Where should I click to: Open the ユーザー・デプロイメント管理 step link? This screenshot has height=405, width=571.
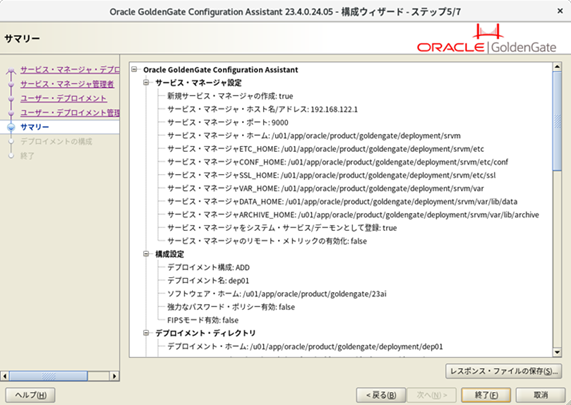point(70,113)
